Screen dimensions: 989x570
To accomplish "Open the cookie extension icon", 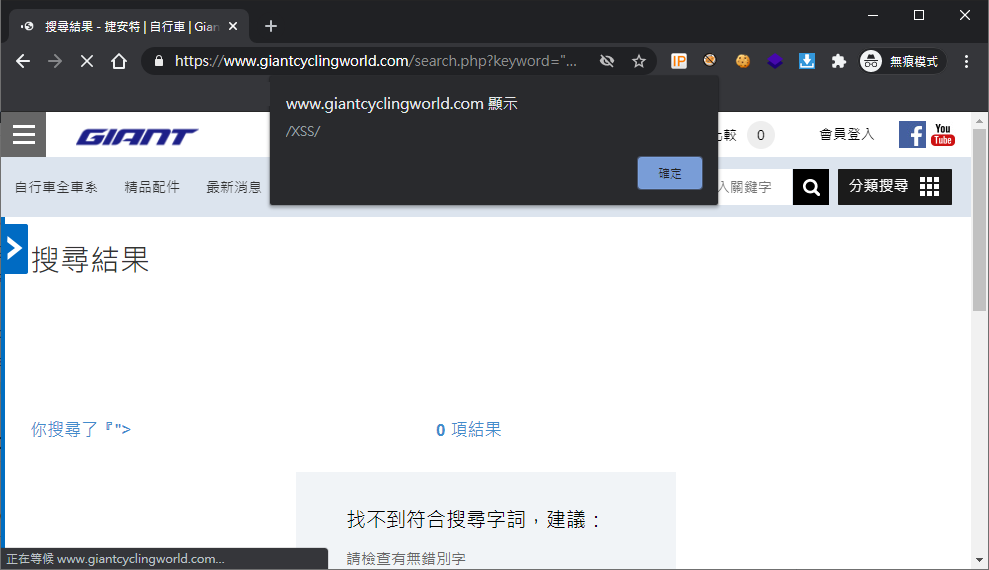I will pos(743,61).
